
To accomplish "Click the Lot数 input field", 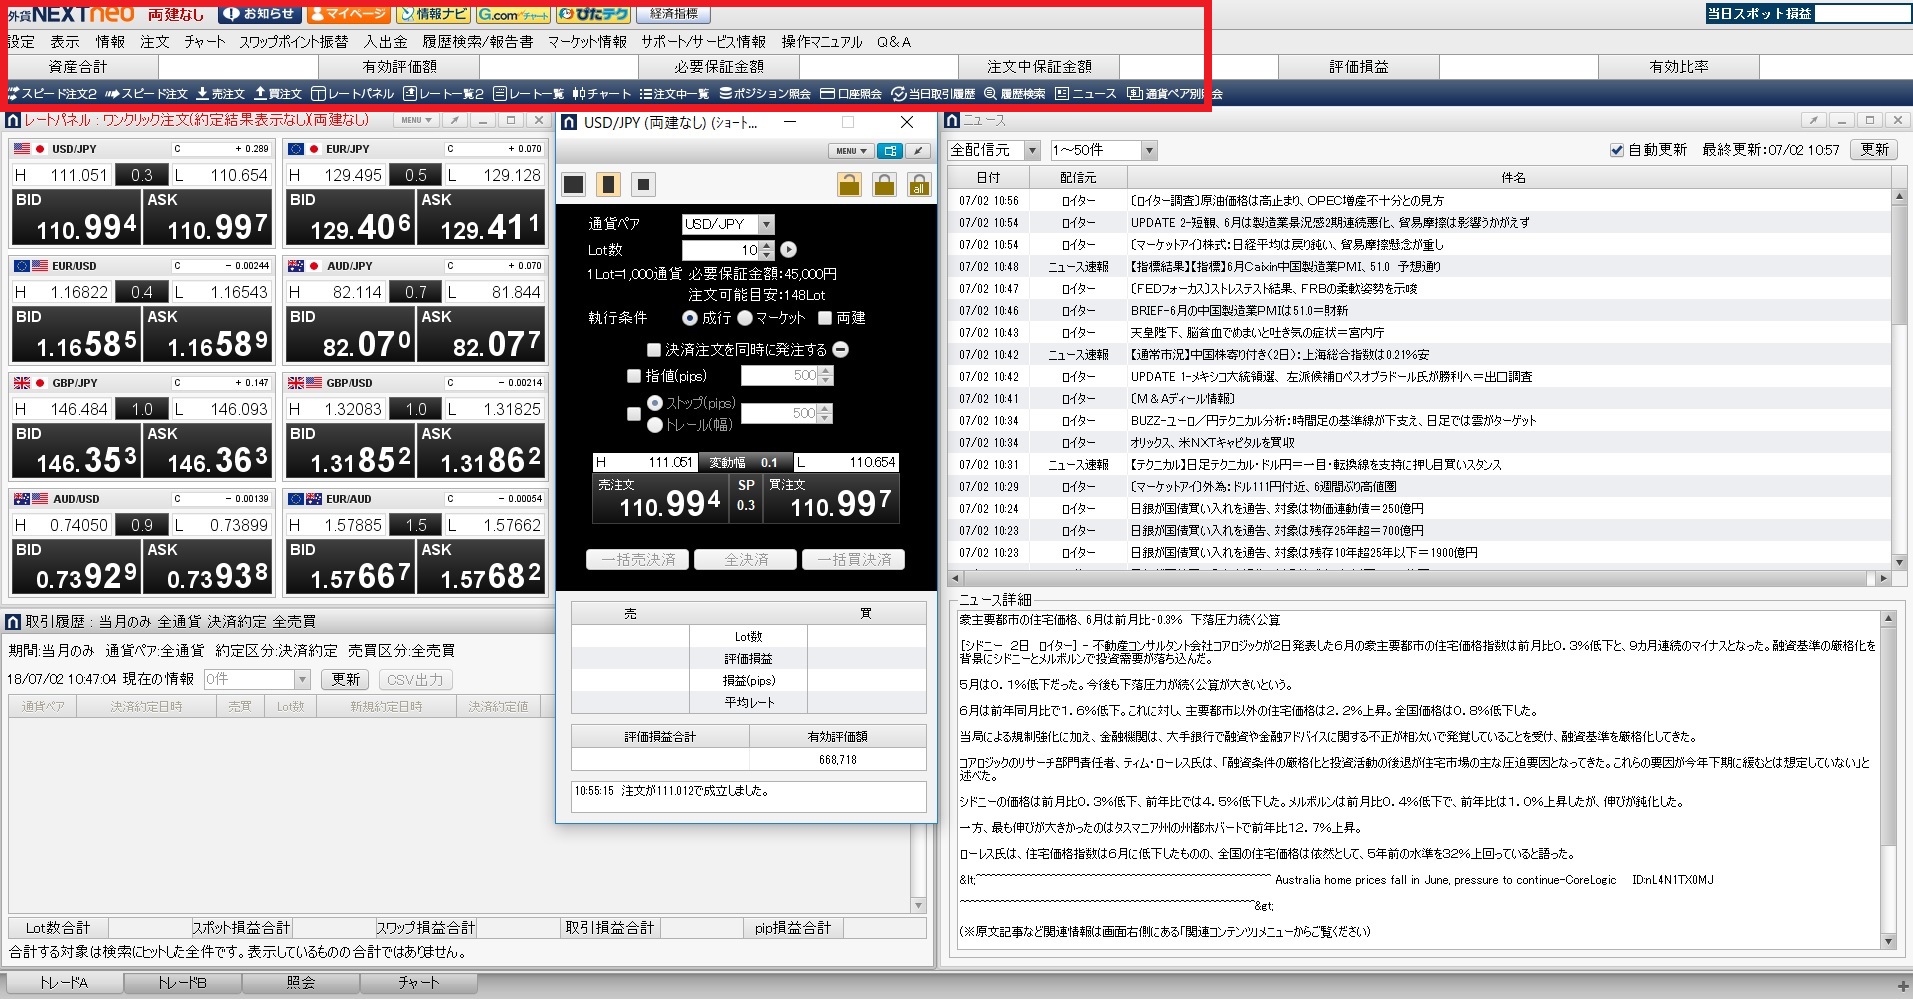I will [721, 250].
